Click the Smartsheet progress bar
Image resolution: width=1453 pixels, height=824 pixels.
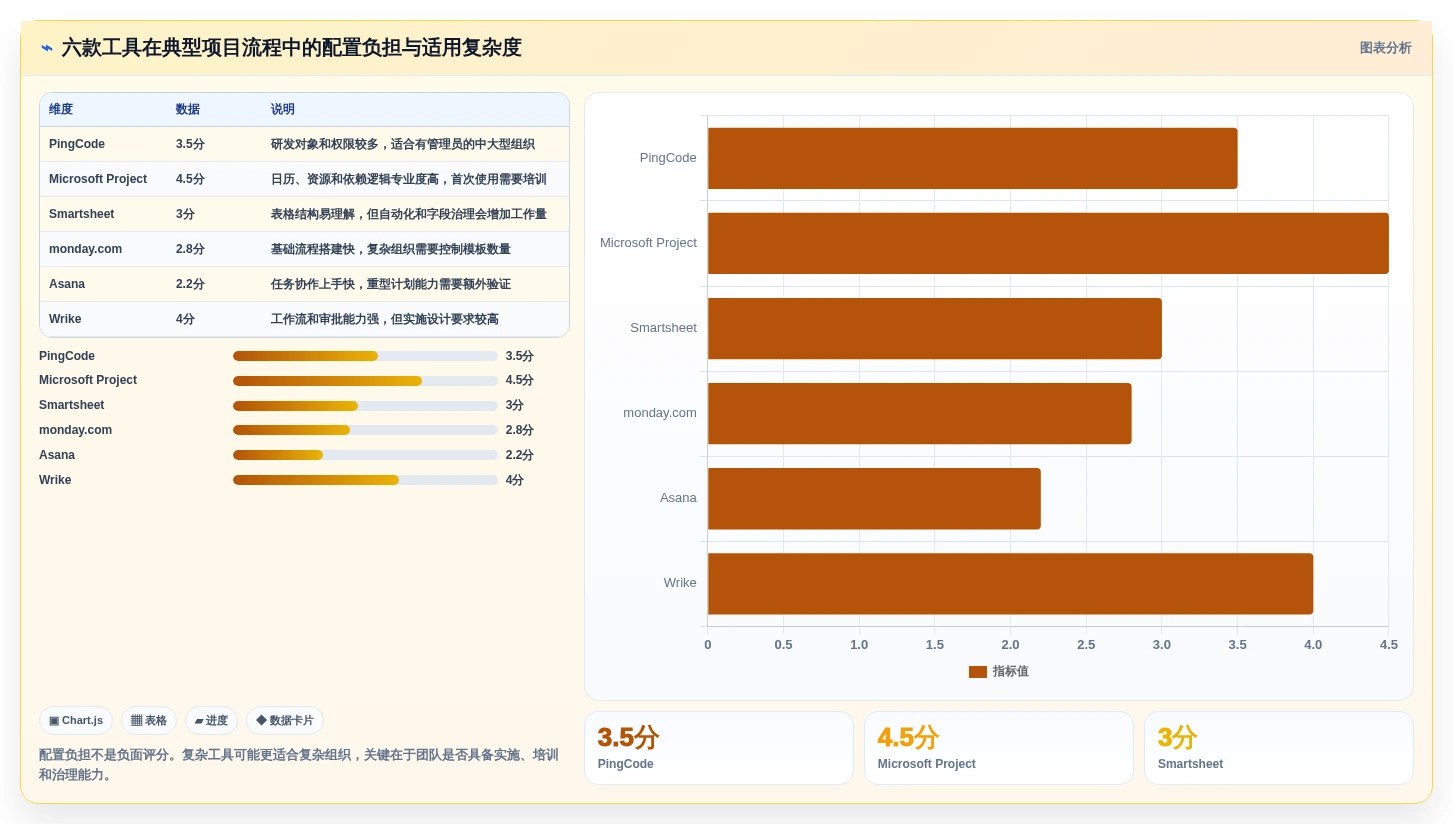click(365, 406)
